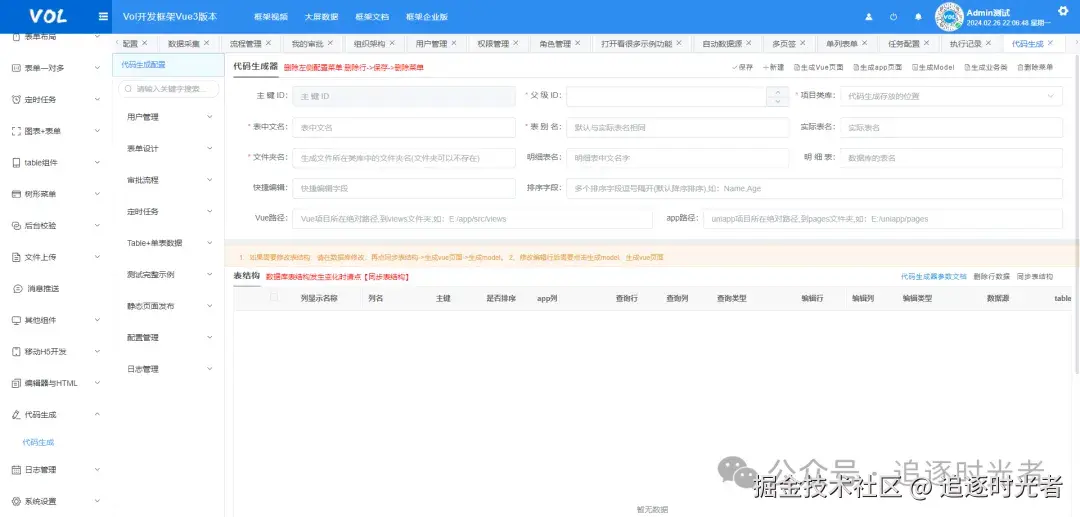The height and width of the screenshot is (517, 1080).
Task: Click 同步表结构 link
Action: click(x=1035, y=276)
